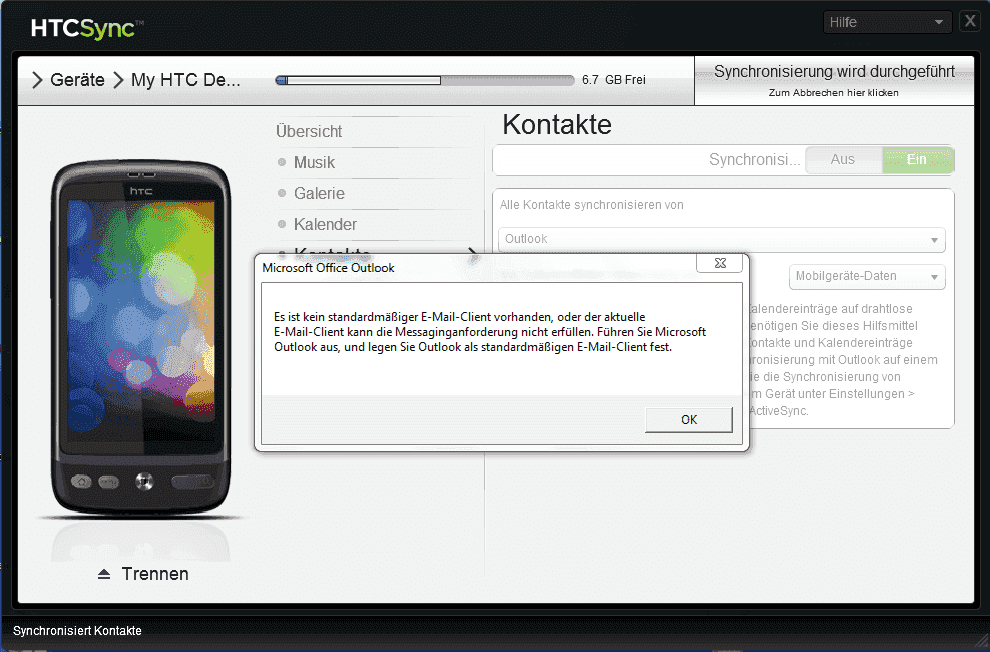Click Geräte in the breadcrumb
The height and width of the screenshot is (652, 990).
pos(77,80)
